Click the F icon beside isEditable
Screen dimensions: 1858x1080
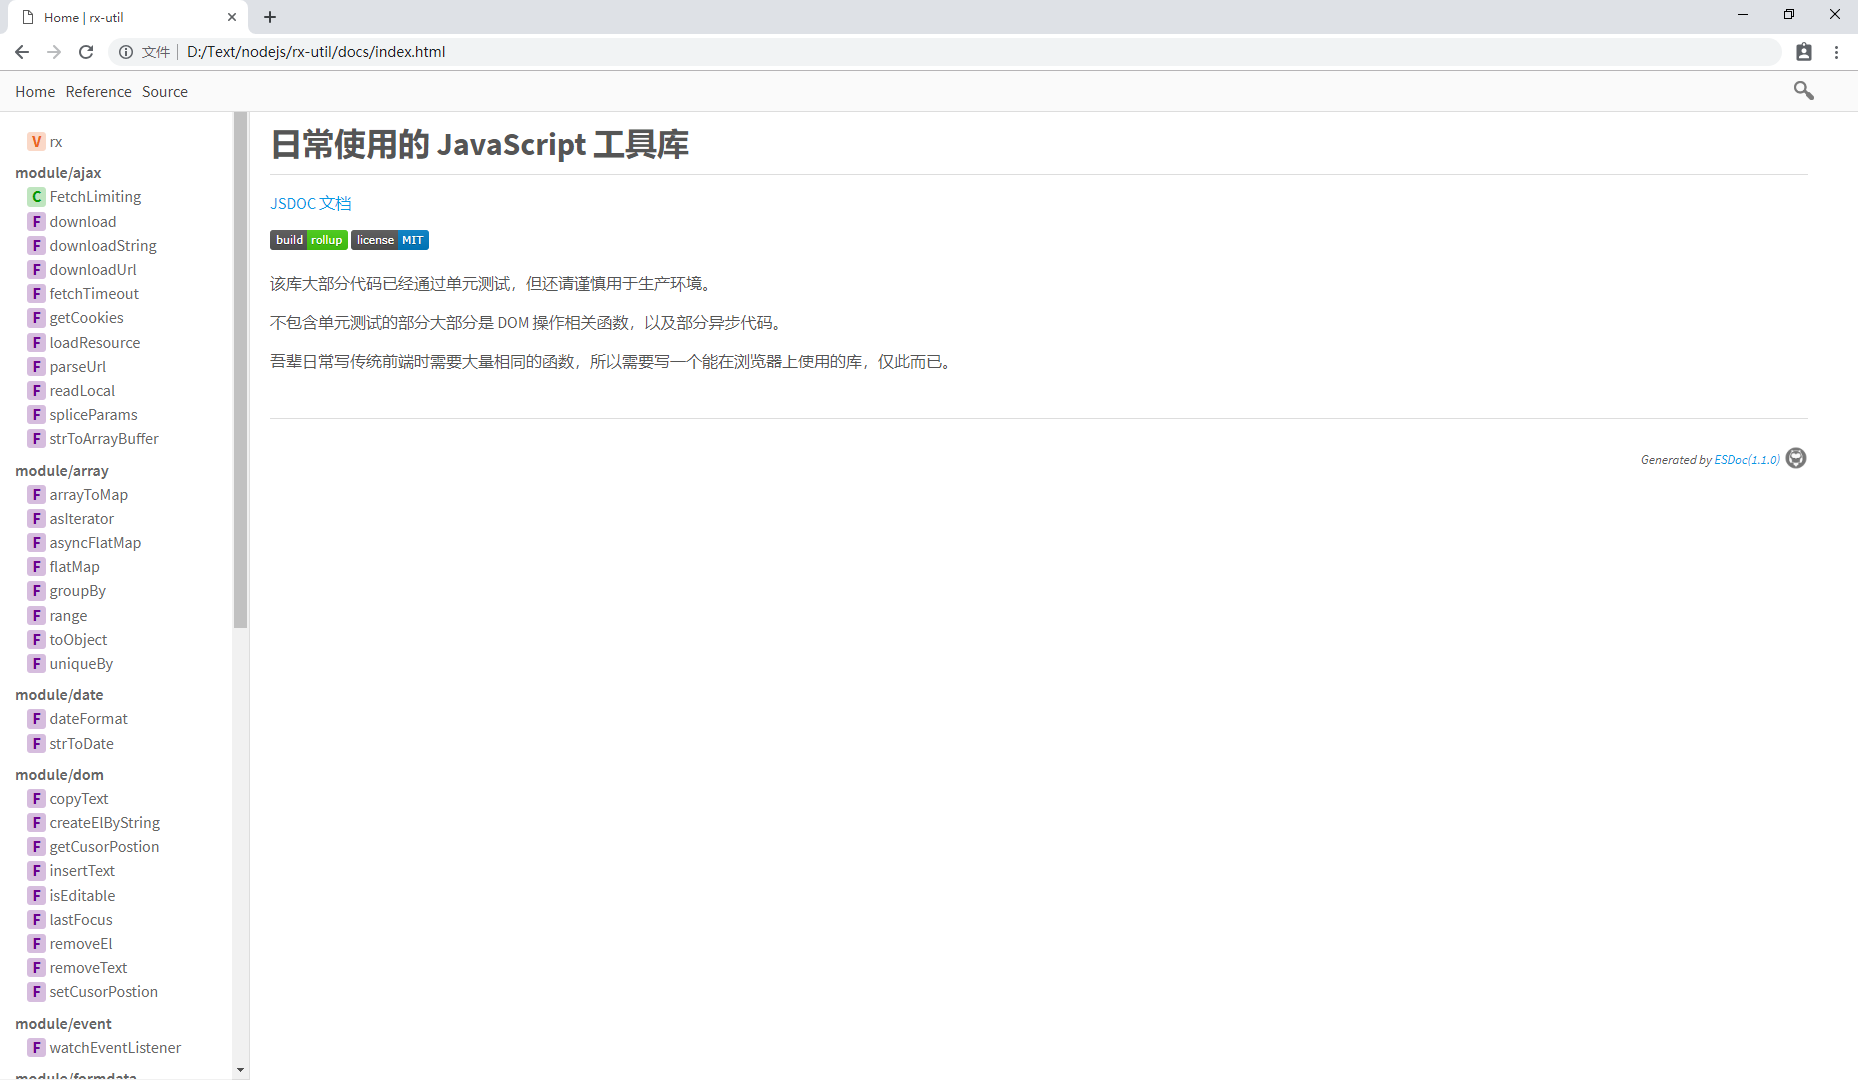click(36, 896)
